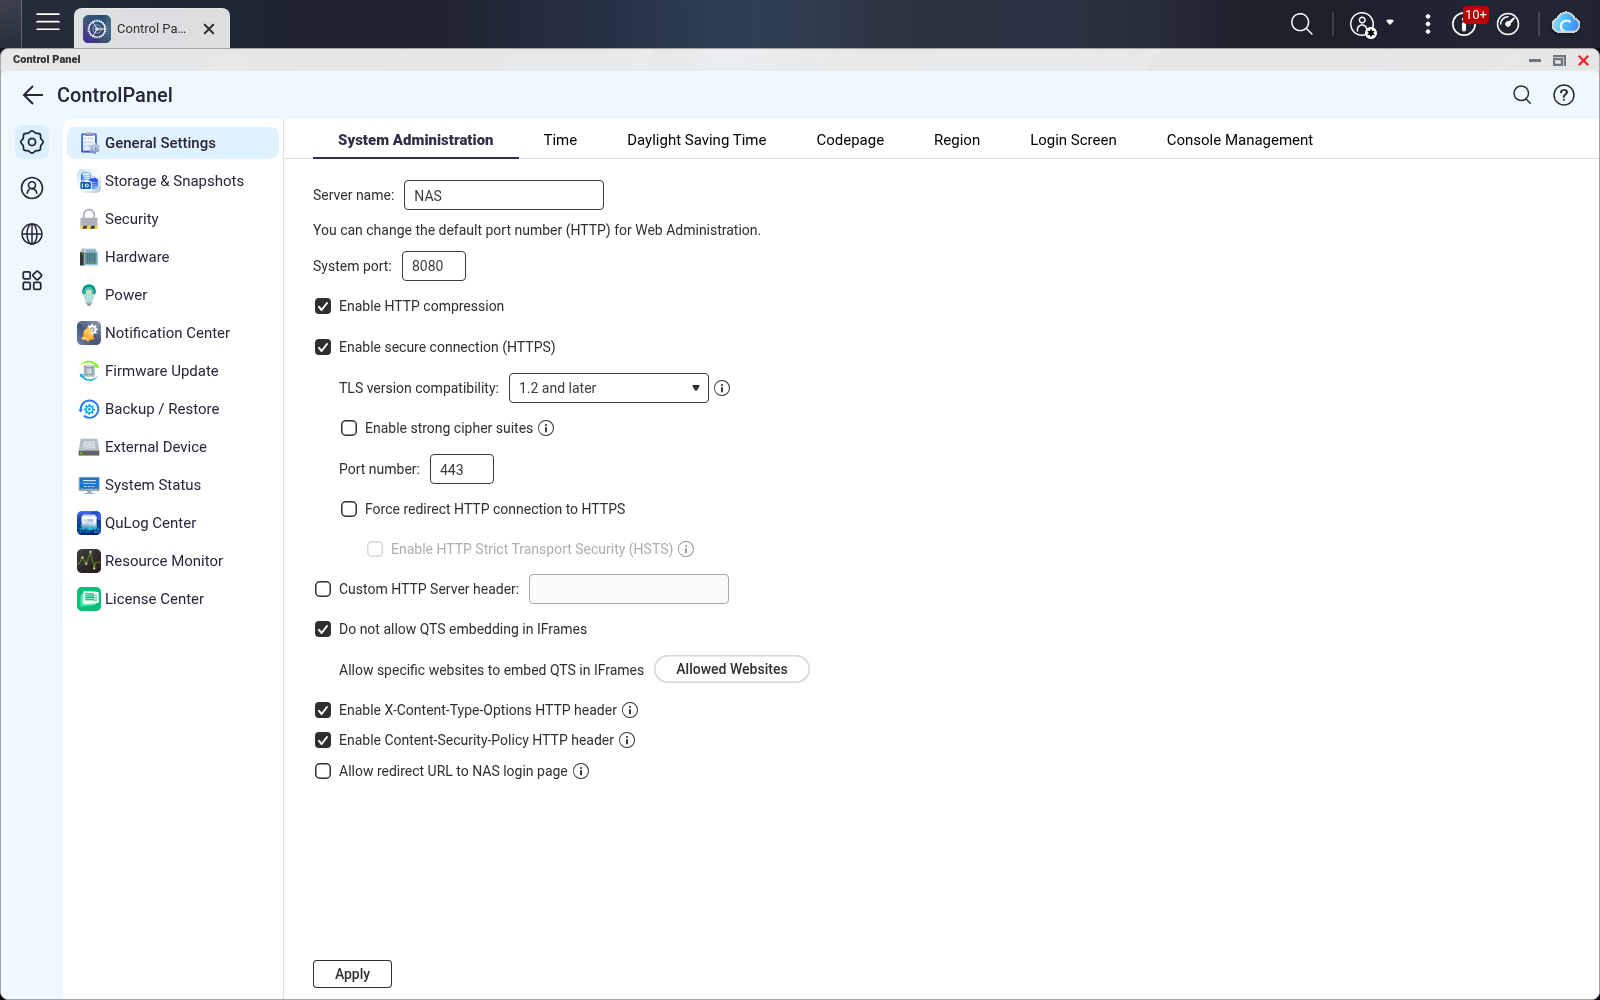Viewport: 1600px width, 1000px height.
Task: Open the Allowed Websites button
Action: 732,669
